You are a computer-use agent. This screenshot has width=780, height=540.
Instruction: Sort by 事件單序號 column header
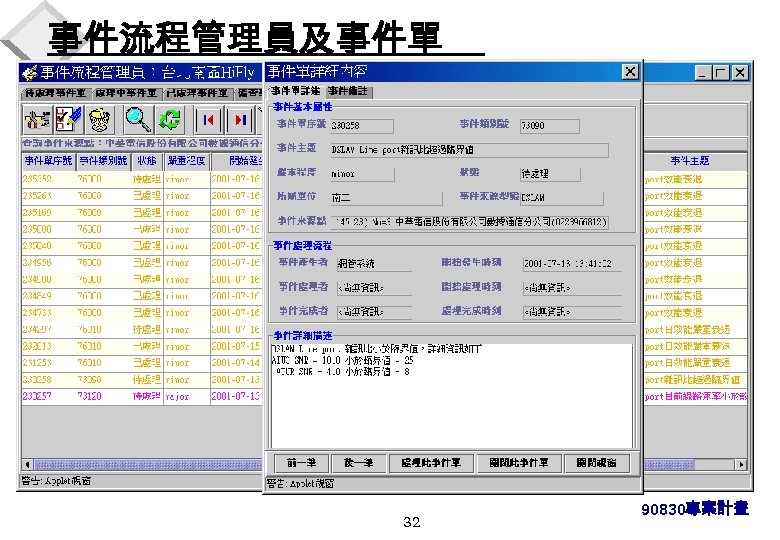[49, 161]
